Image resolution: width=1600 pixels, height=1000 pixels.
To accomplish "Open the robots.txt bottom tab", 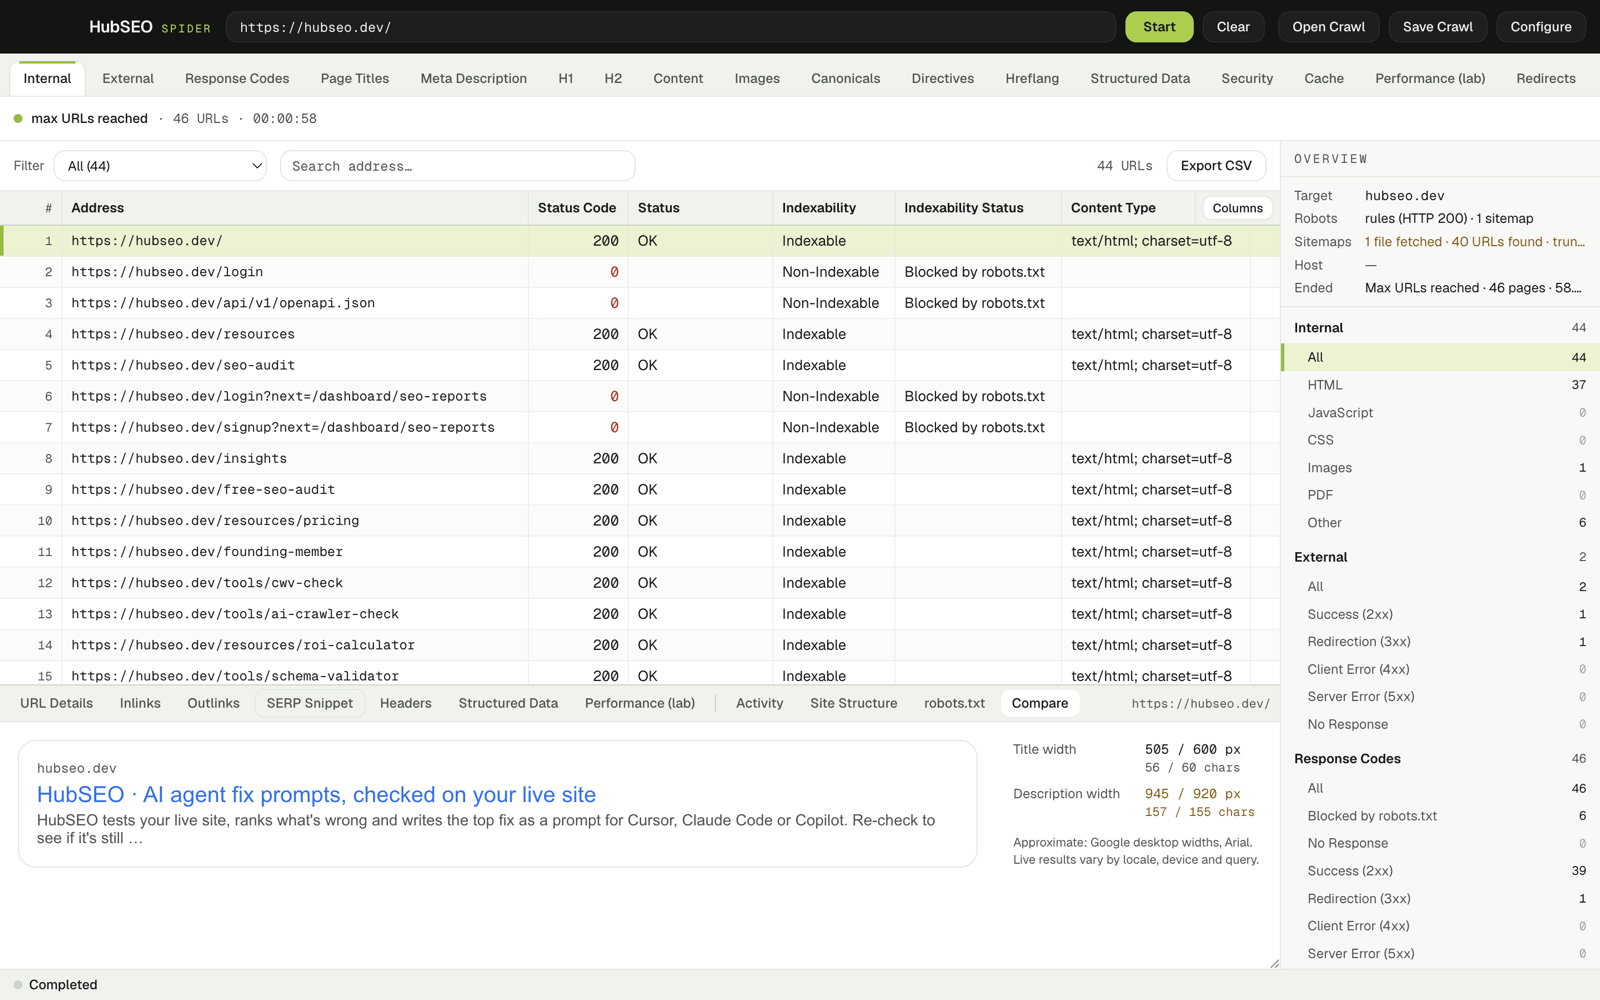I will [954, 703].
